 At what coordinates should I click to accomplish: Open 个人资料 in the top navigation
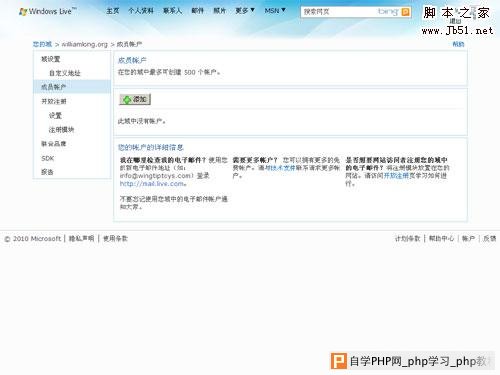point(141,11)
